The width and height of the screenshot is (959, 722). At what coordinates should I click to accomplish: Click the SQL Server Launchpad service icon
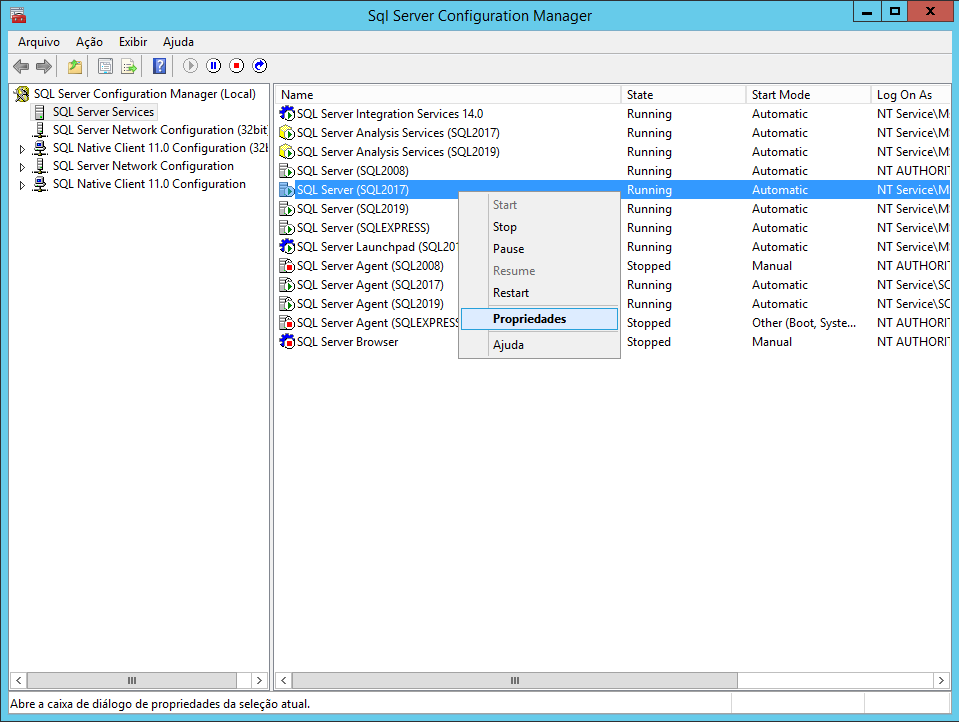coord(287,247)
